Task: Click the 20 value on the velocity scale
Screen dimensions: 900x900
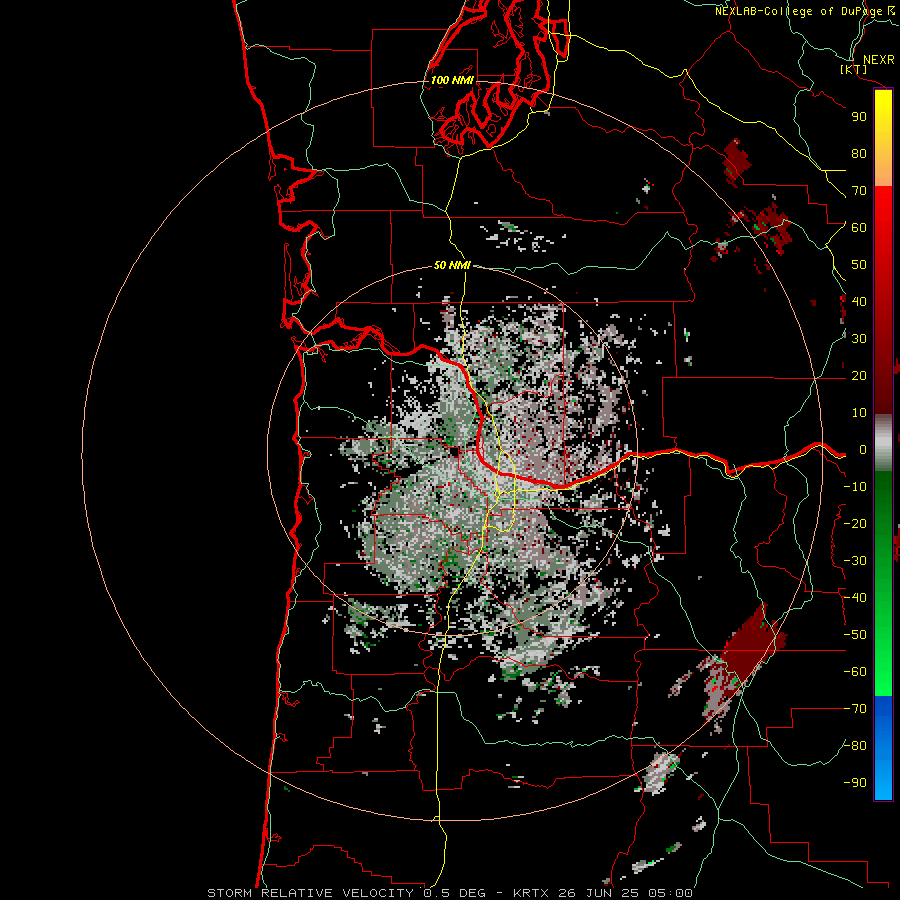Action: click(x=859, y=376)
